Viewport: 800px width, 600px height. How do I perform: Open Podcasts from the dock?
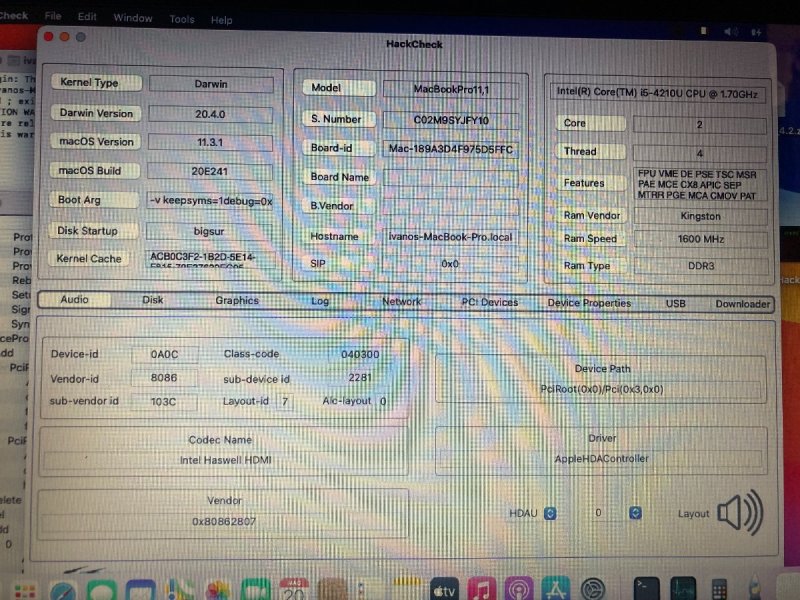[519, 590]
